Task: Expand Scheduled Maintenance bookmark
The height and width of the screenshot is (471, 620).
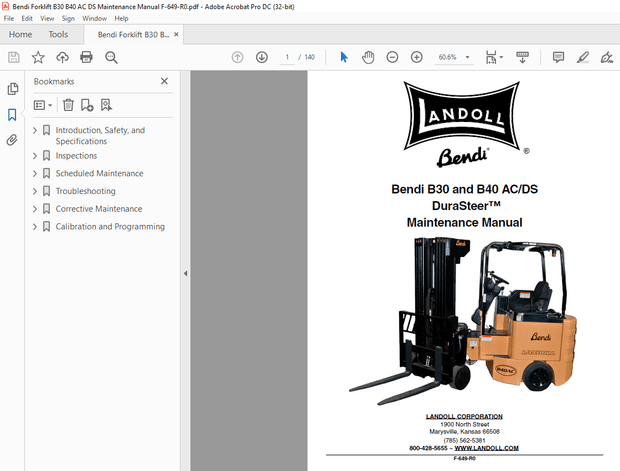Action: (35, 173)
